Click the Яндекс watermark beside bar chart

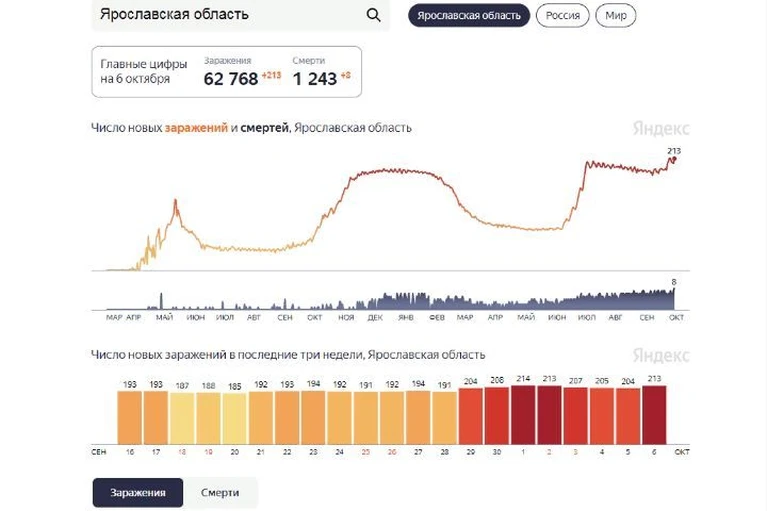[x=661, y=355]
